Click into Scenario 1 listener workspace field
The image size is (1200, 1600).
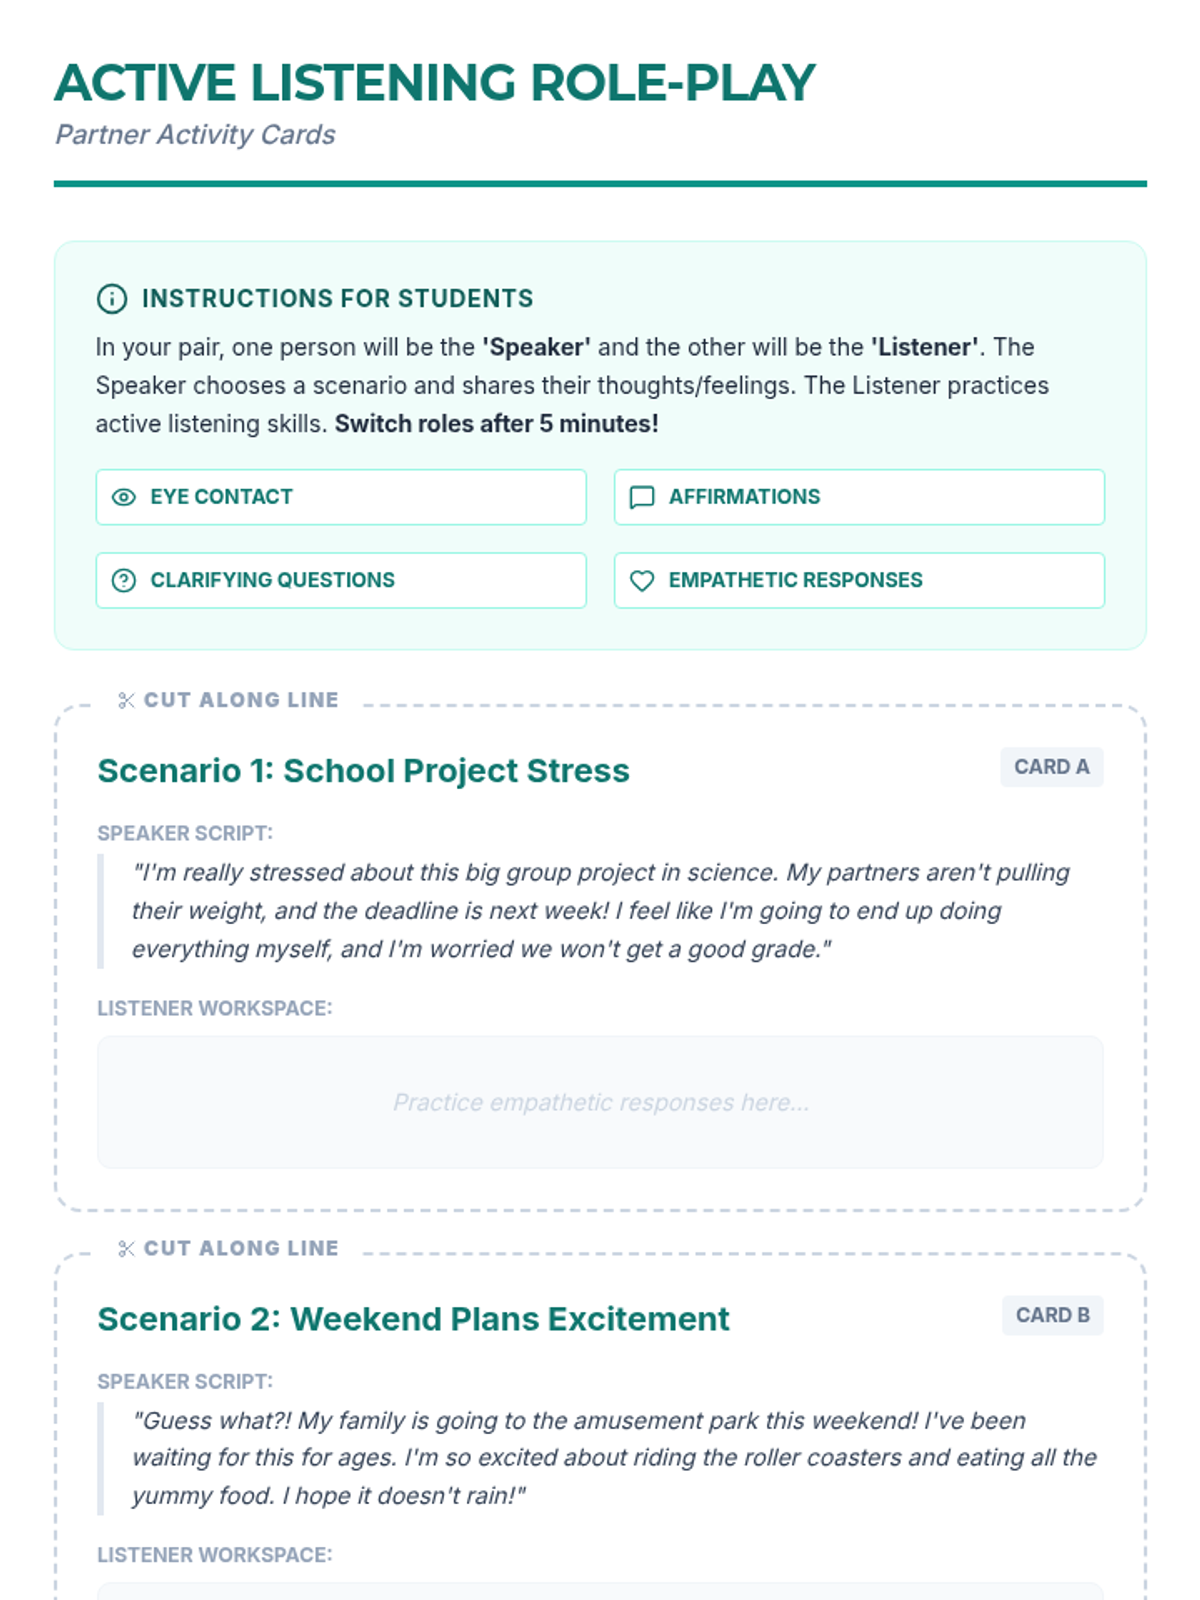(x=600, y=1102)
